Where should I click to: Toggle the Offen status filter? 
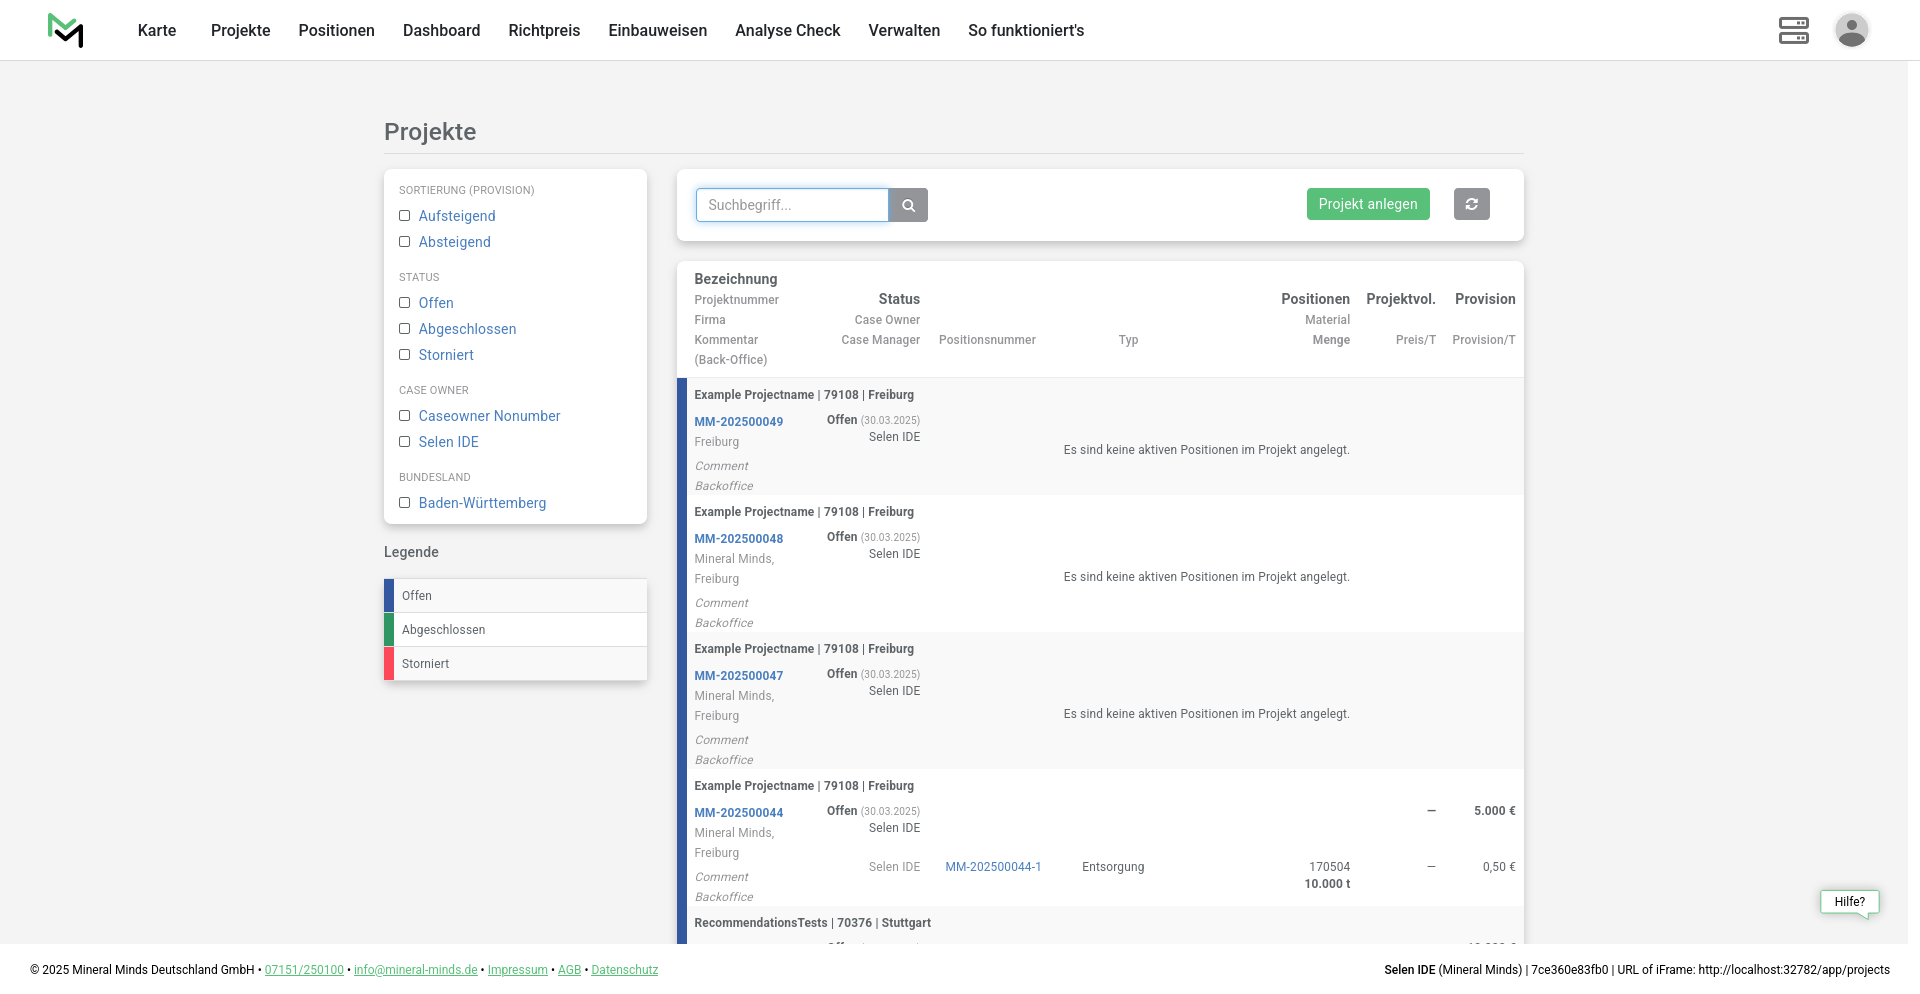[405, 303]
